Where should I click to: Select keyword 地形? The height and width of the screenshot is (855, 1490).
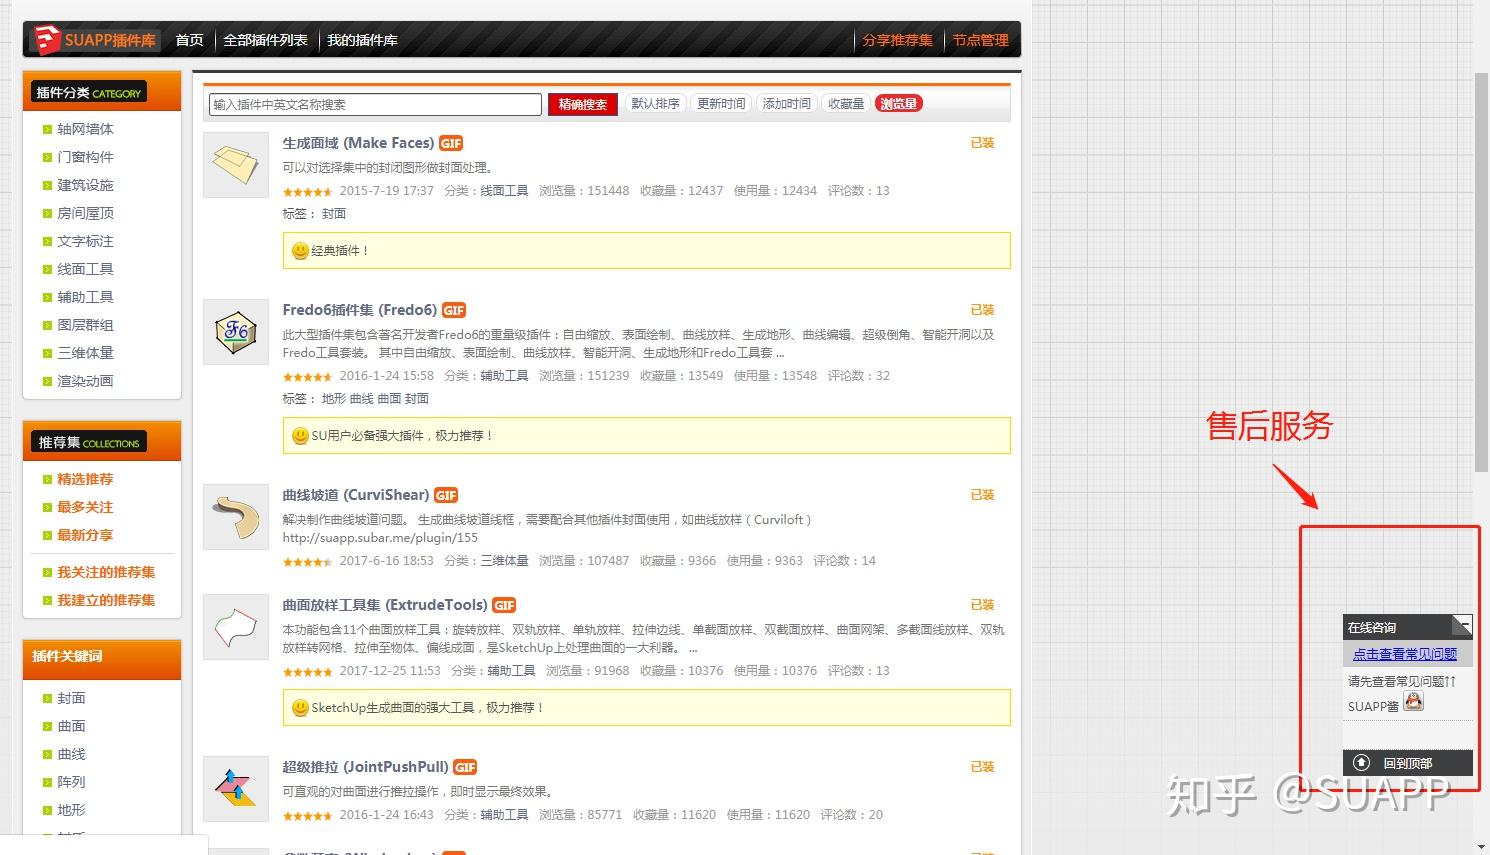tap(71, 810)
